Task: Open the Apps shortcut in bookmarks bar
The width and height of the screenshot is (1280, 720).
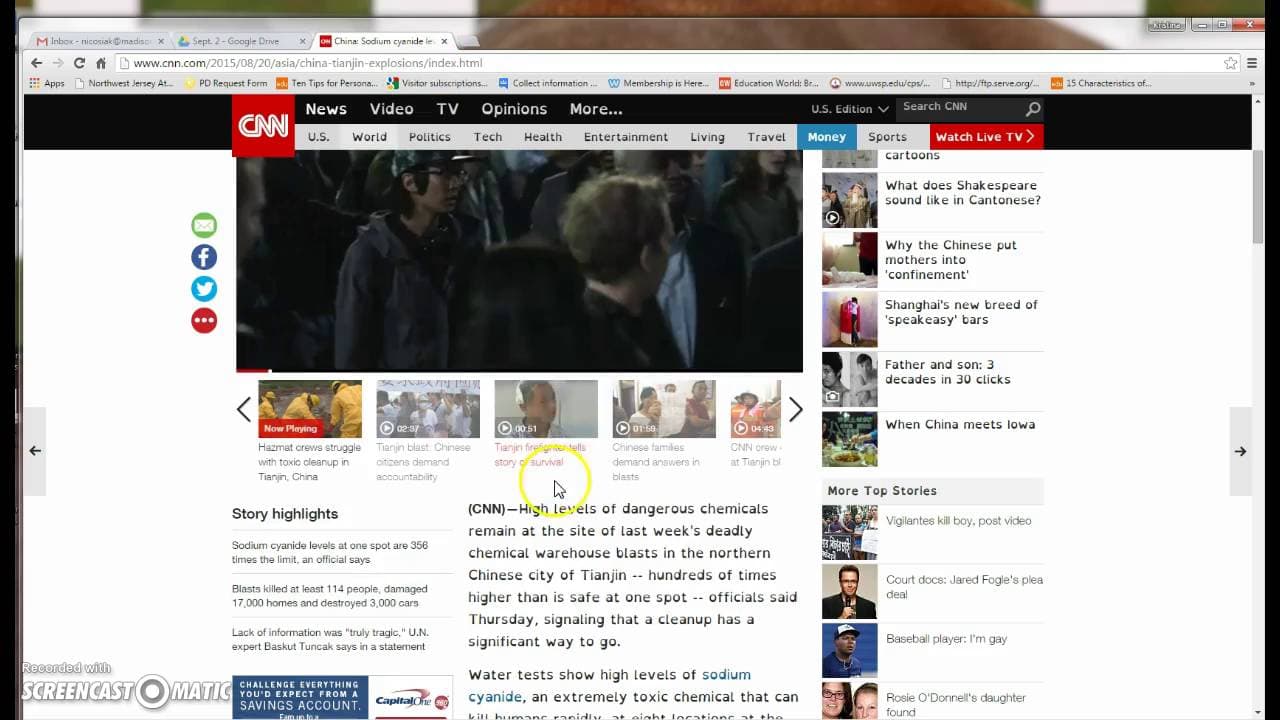Action: tap(47, 83)
